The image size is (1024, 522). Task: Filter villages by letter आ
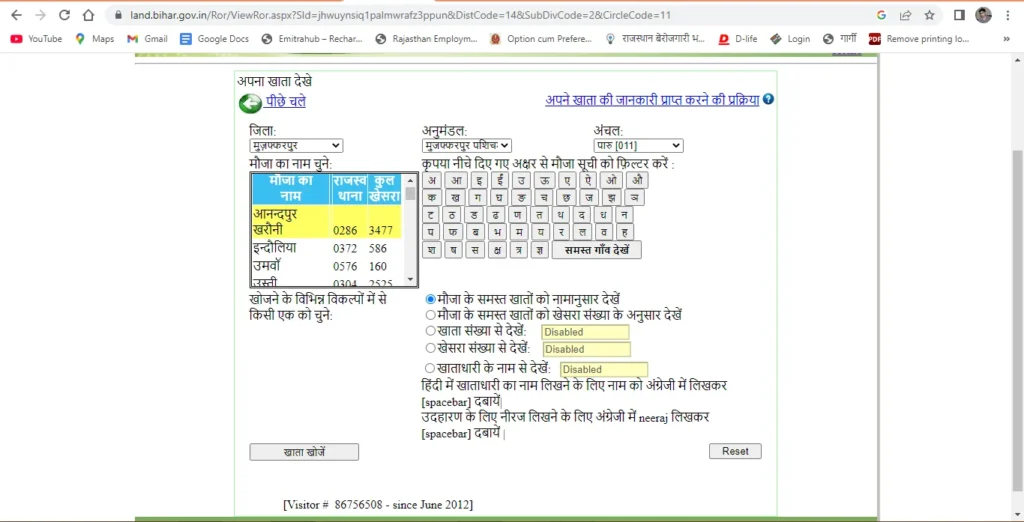click(458, 180)
